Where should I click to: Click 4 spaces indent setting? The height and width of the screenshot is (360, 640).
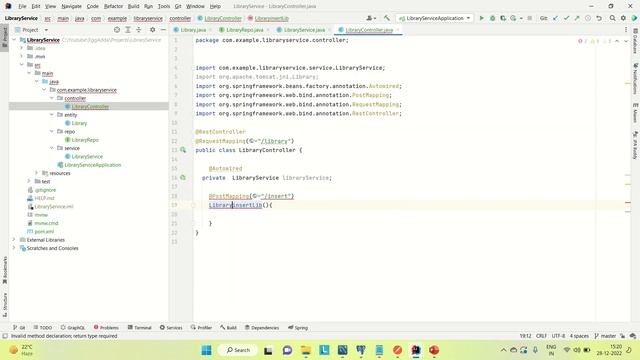click(x=579, y=336)
